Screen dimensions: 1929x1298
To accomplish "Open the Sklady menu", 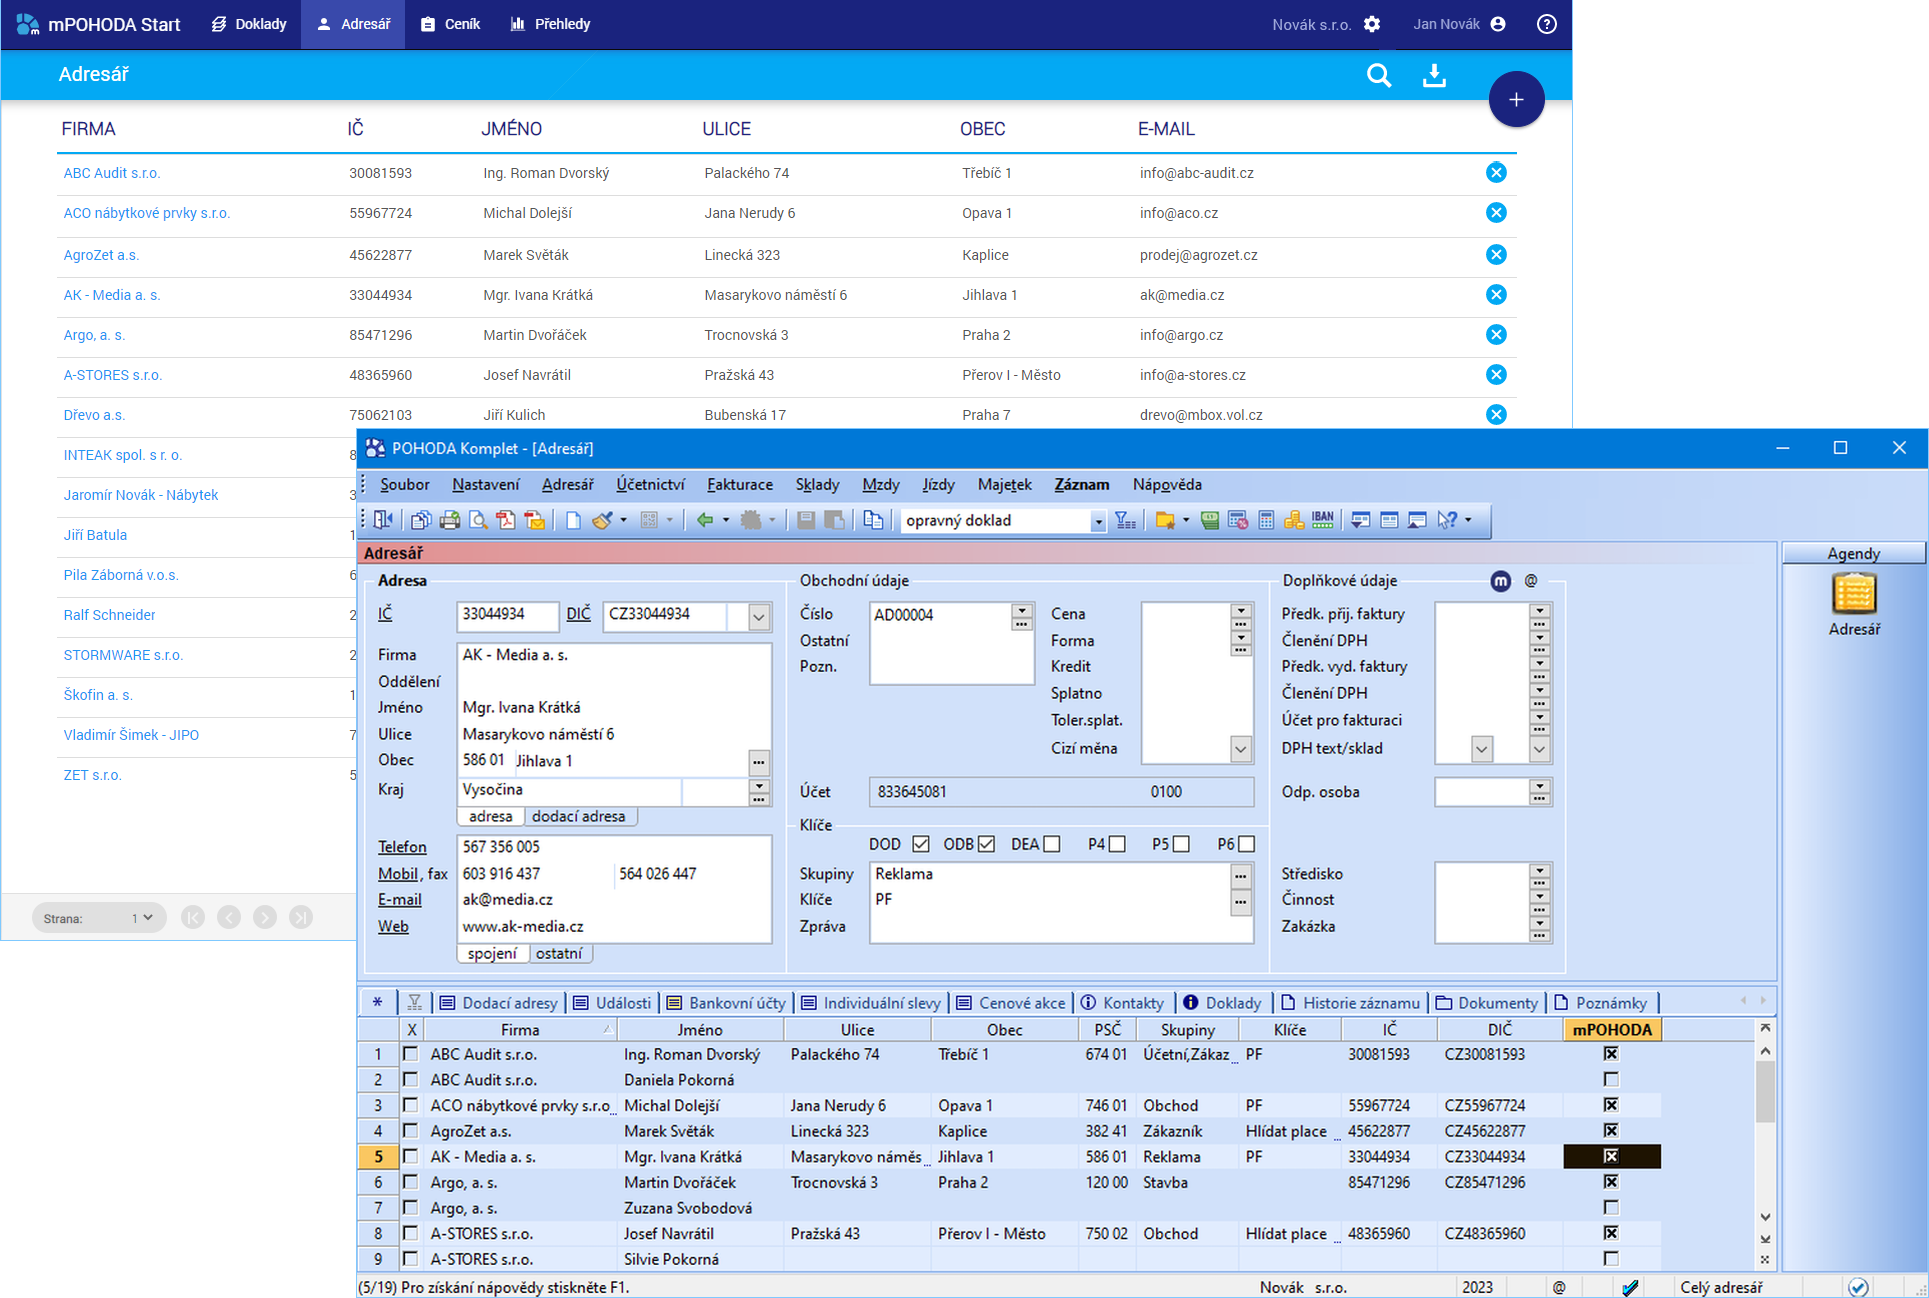I will pos(817,485).
